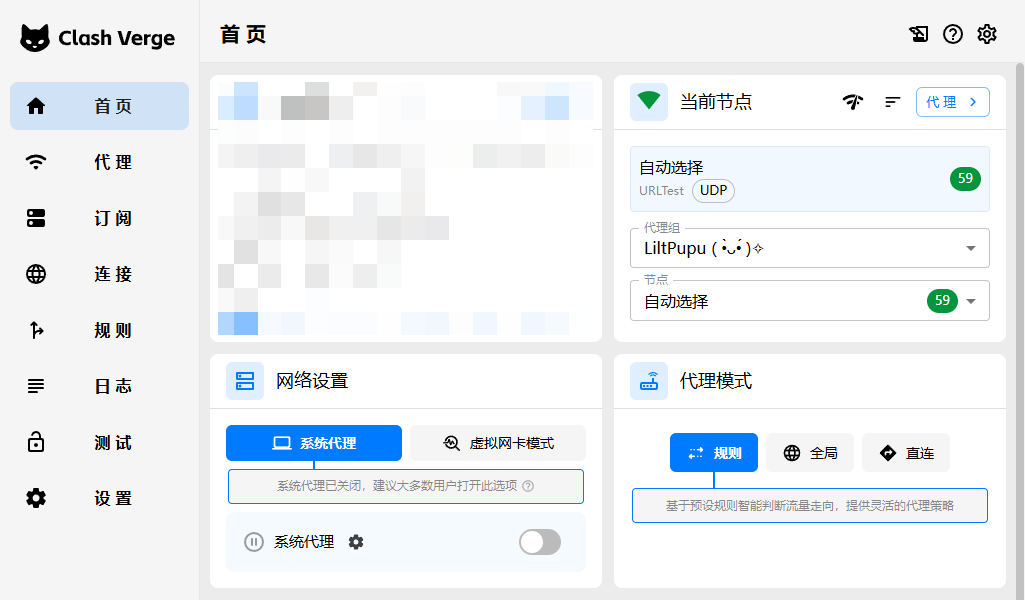Click the speed test icon in current node header
Image resolution: width=1025 pixels, height=600 pixels.
point(853,102)
